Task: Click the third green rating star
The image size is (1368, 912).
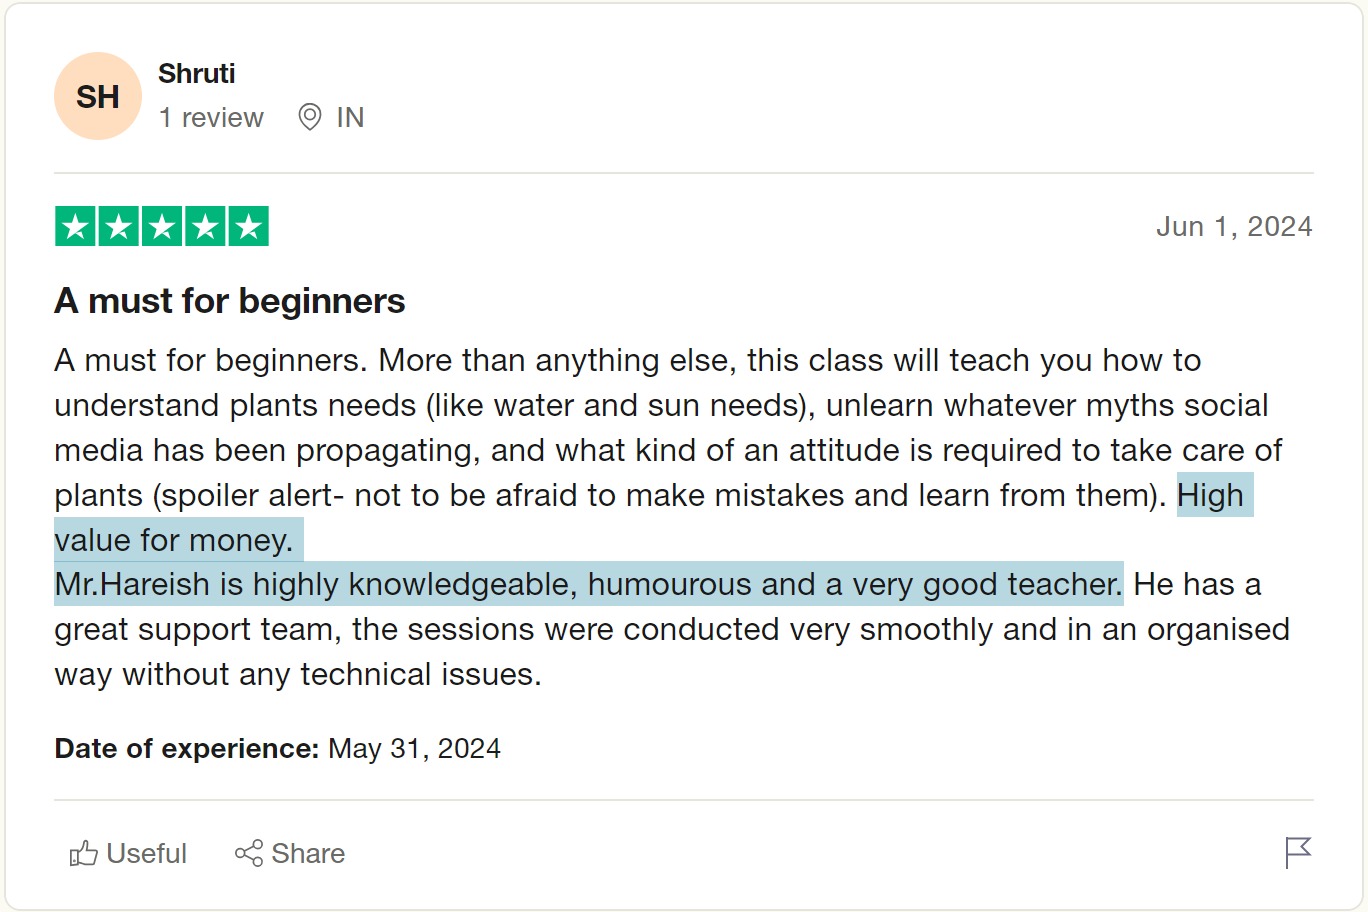Action: click(162, 227)
